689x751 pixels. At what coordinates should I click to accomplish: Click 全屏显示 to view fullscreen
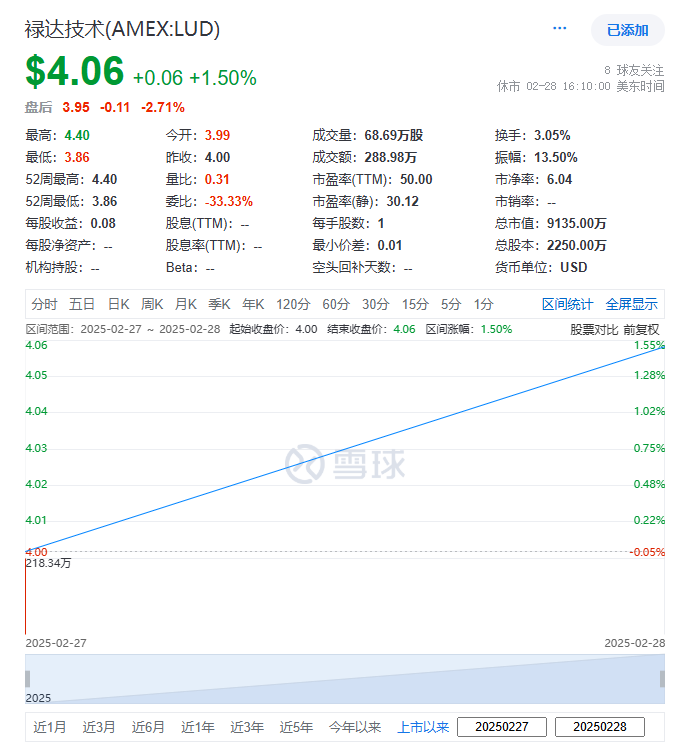tap(632, 304)
